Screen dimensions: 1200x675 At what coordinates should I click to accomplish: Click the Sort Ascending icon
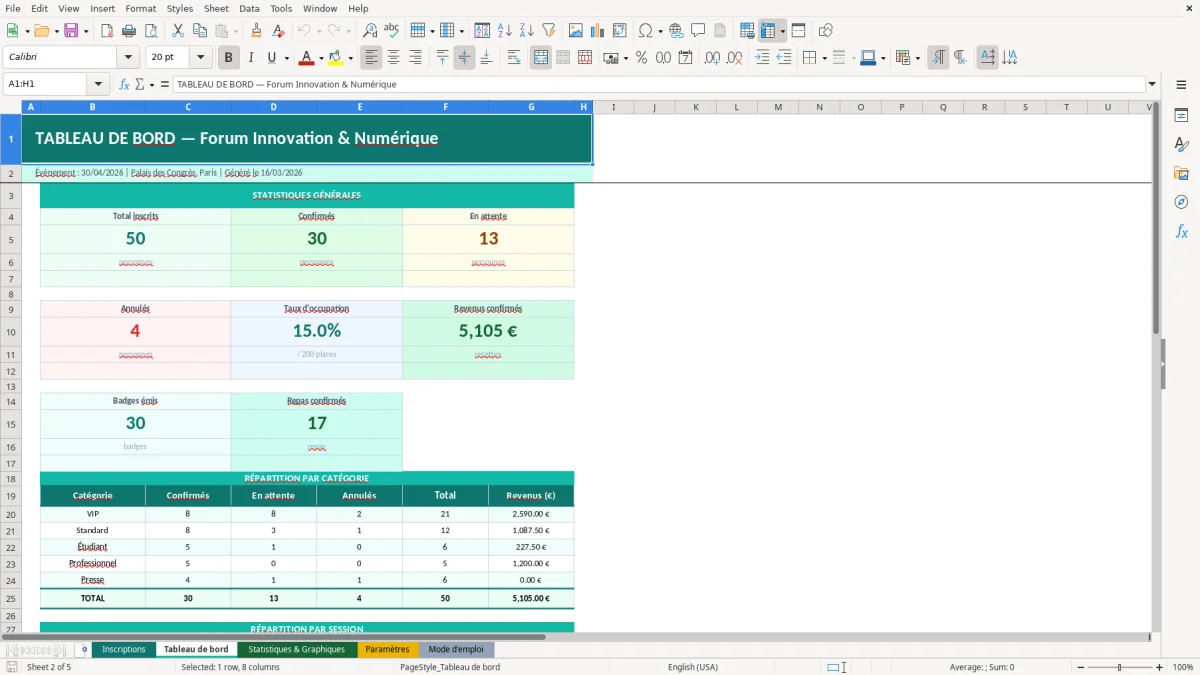click(505, 31)
